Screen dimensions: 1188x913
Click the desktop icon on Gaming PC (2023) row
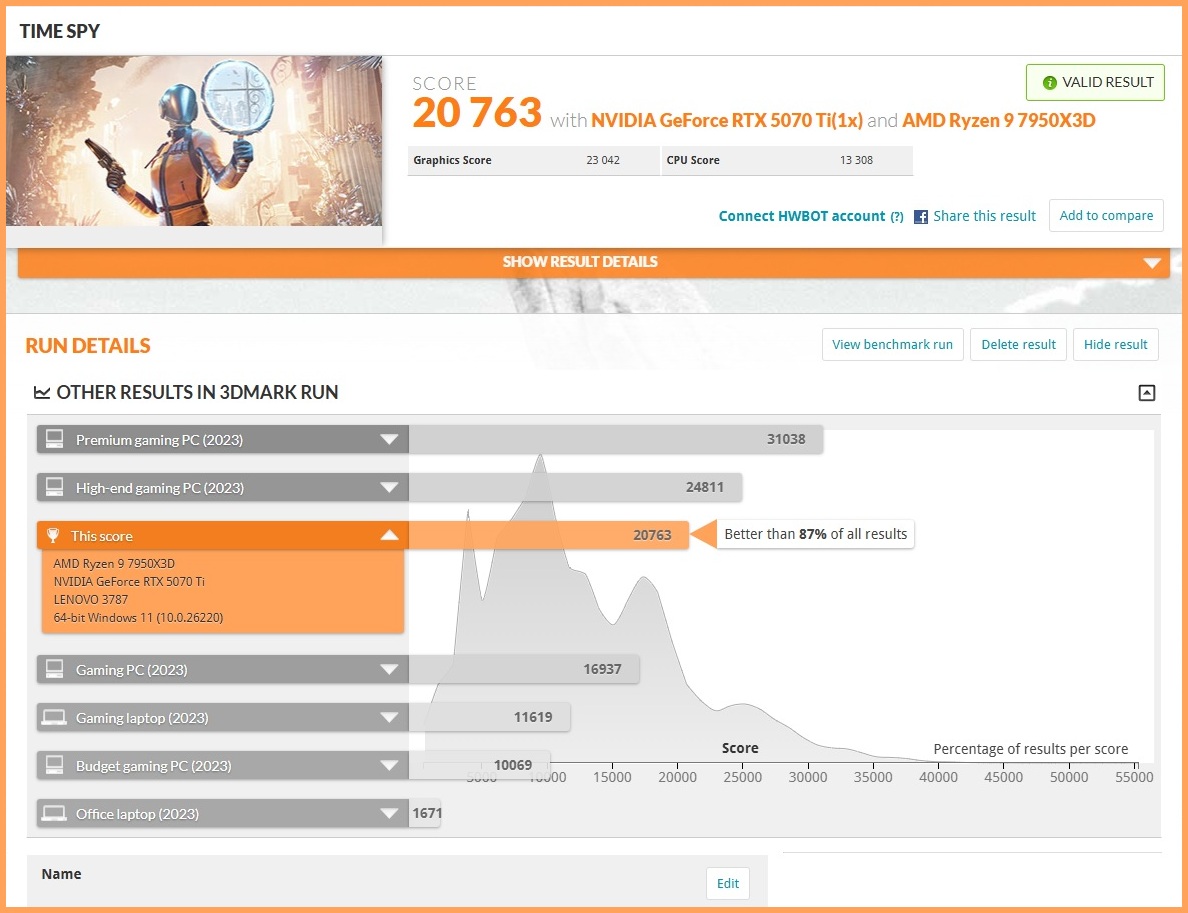point(55,669)
